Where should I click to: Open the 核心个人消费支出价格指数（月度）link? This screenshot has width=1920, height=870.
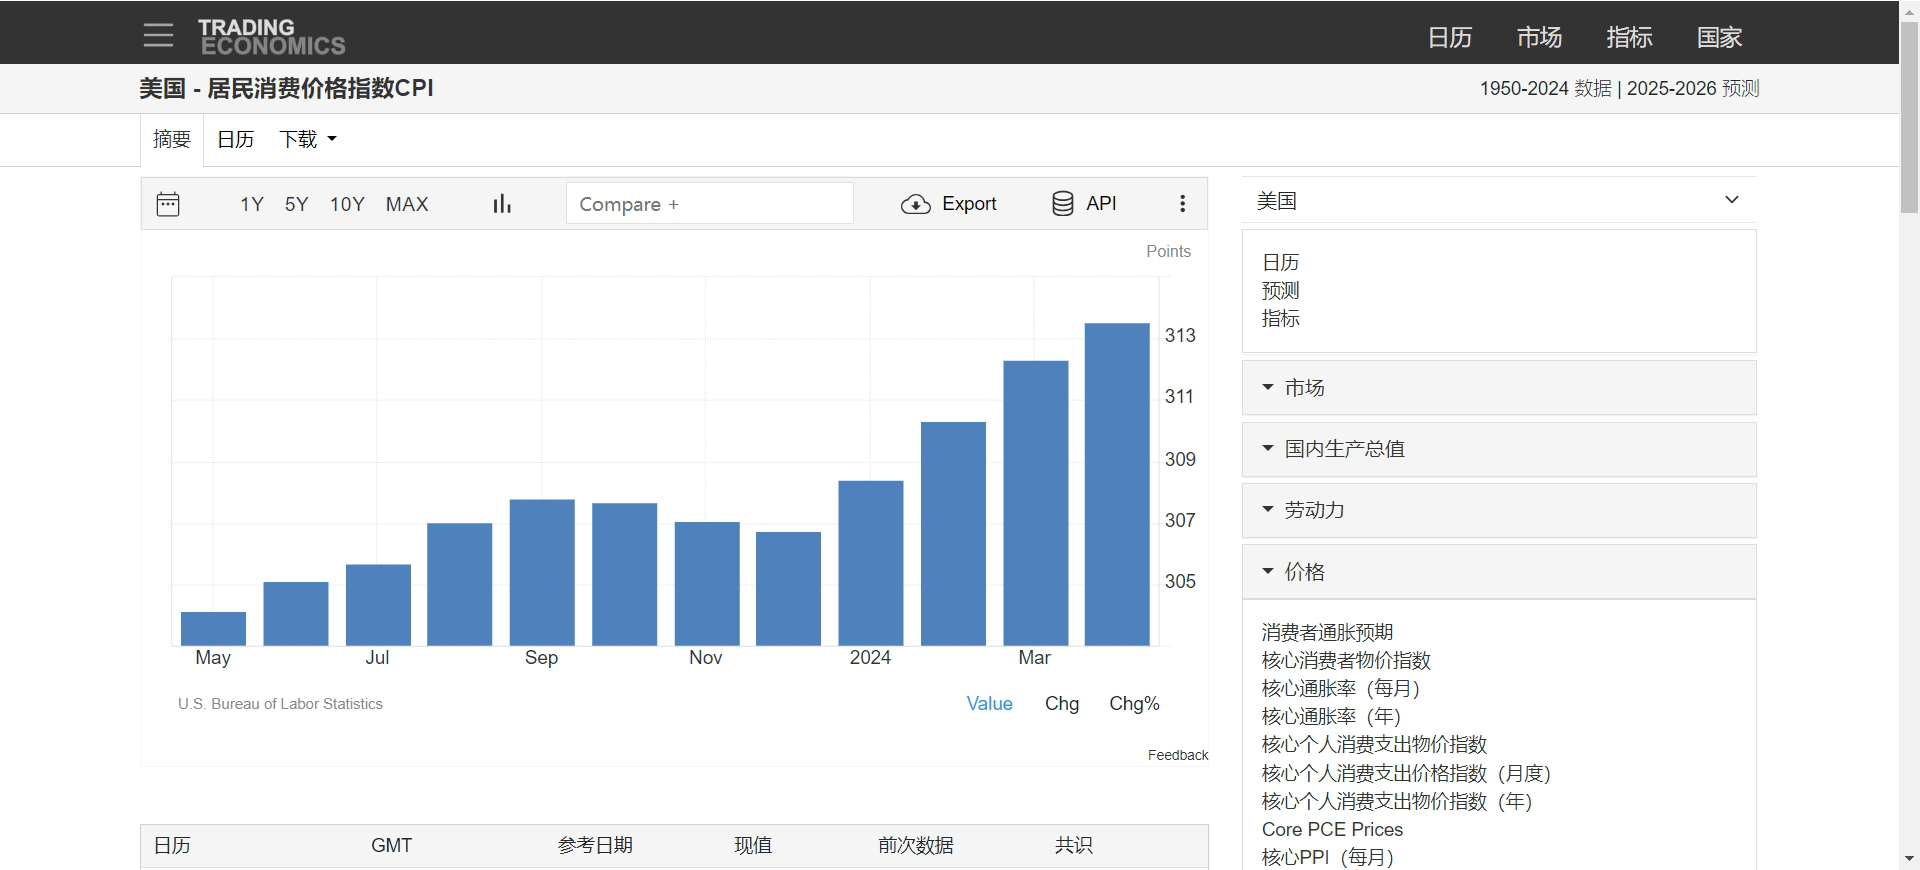coord(1406,773)
